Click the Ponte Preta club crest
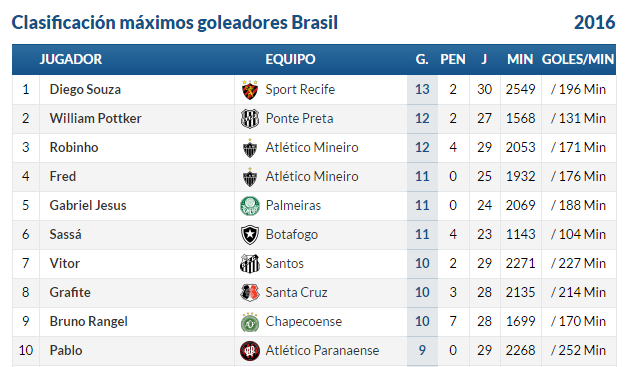The height and width of the screenshot is (367, 629). pos(250,119)
